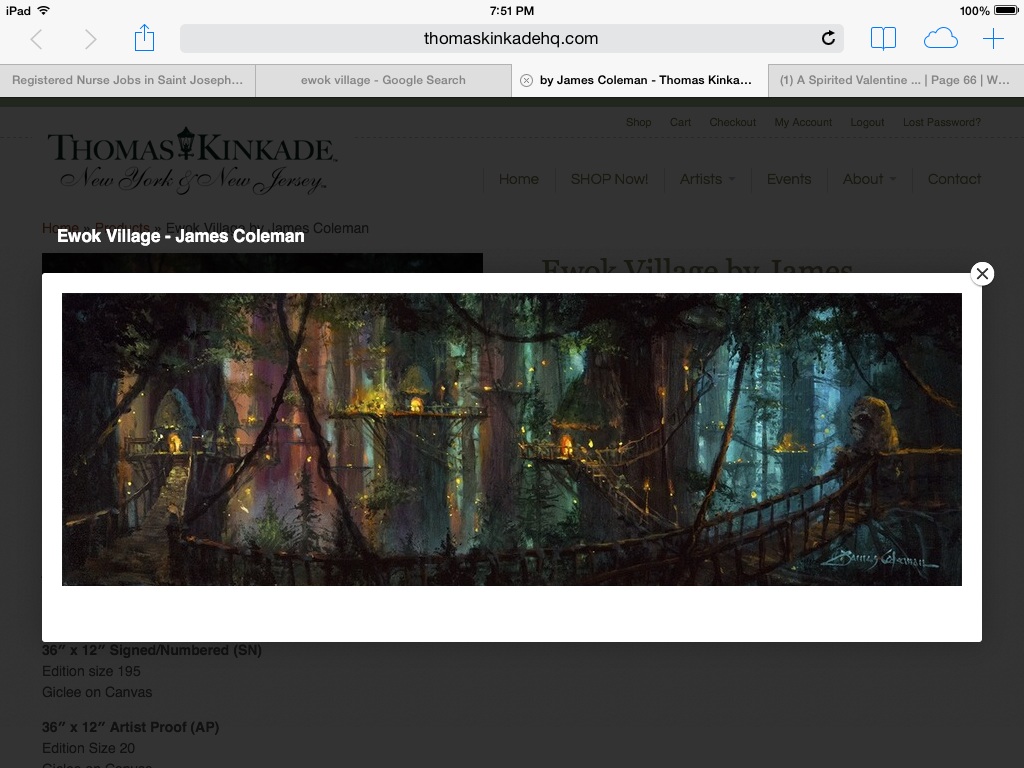This screenshot has height=768, width=1024.
Task: Tap the Safari back arrow
Action: tap(37, 39)
